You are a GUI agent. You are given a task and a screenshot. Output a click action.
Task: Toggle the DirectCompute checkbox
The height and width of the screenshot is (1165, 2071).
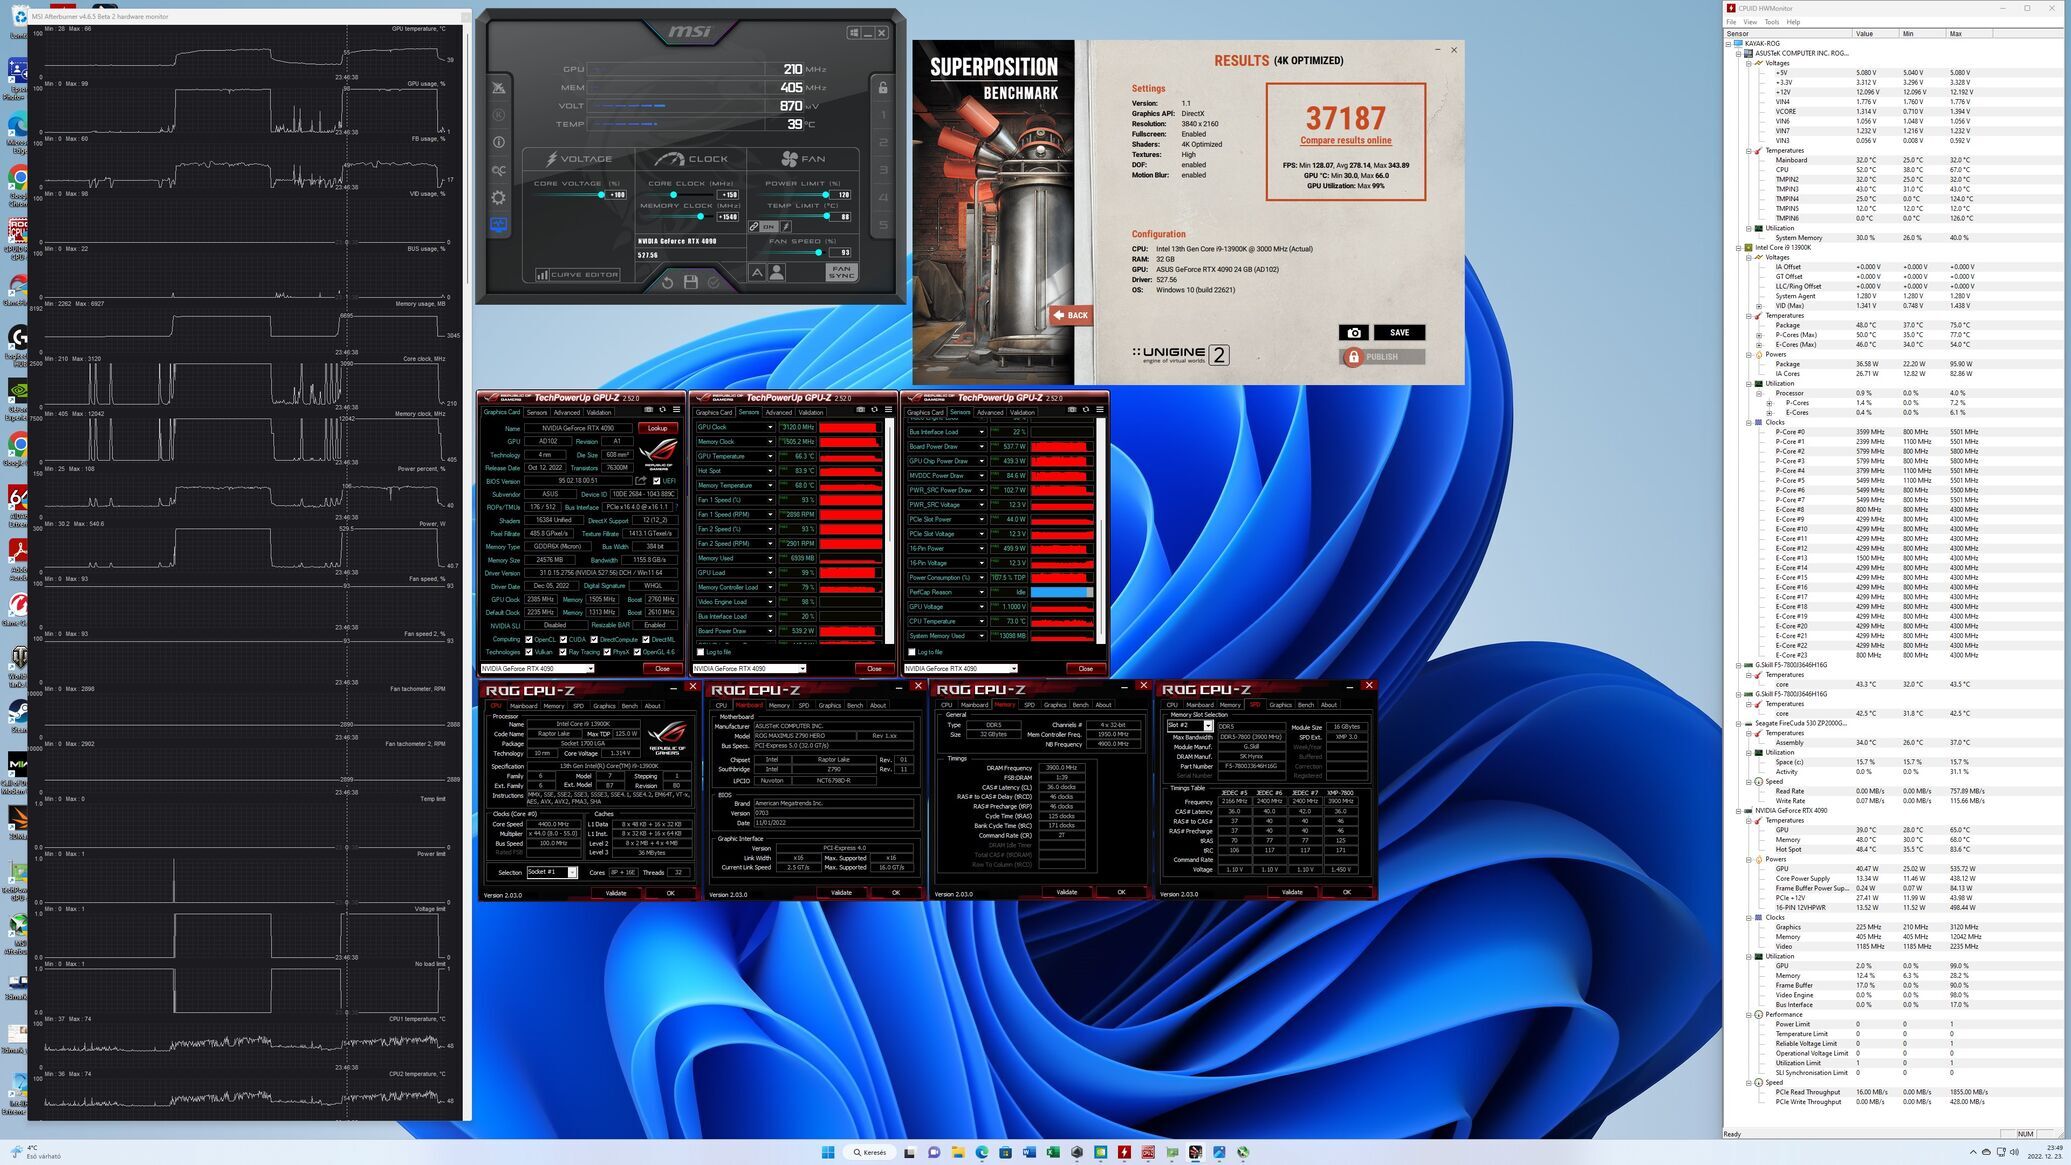[594, 639]
